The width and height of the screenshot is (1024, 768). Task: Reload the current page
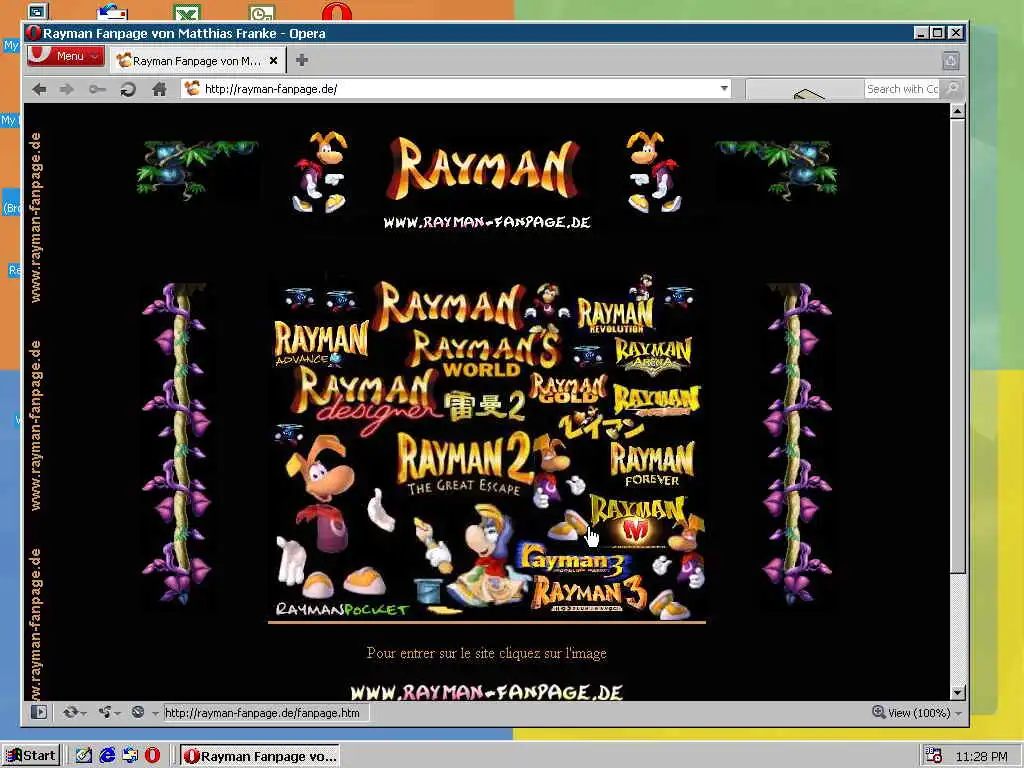[x=128, y=89]
